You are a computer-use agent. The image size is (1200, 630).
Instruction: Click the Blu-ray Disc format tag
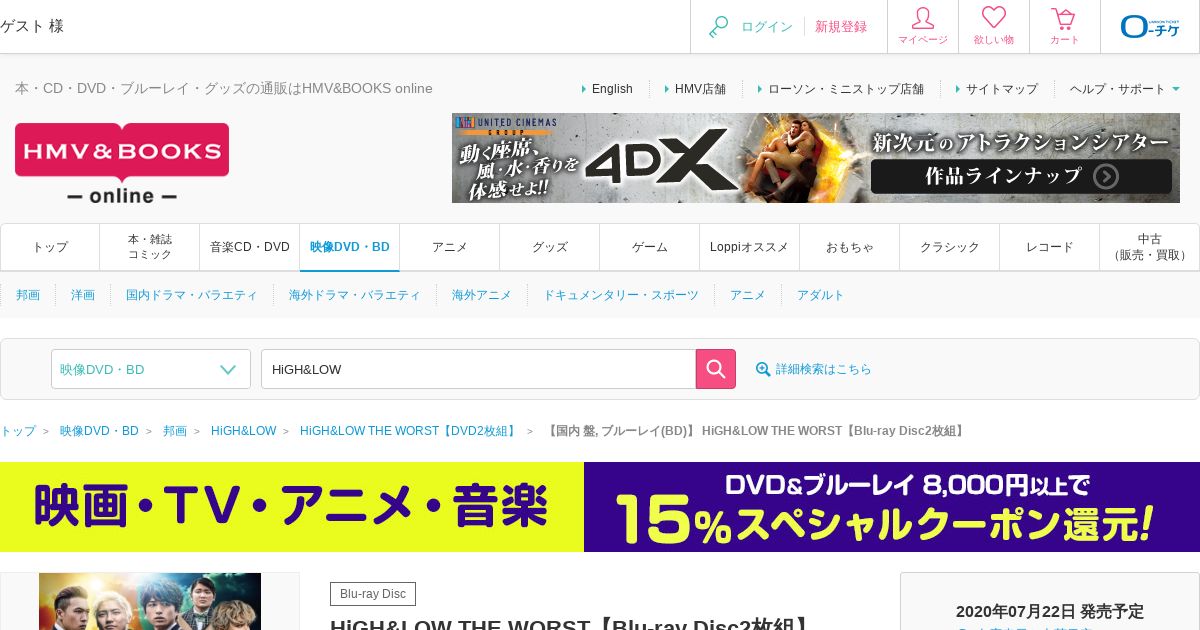tap(373, 594)
